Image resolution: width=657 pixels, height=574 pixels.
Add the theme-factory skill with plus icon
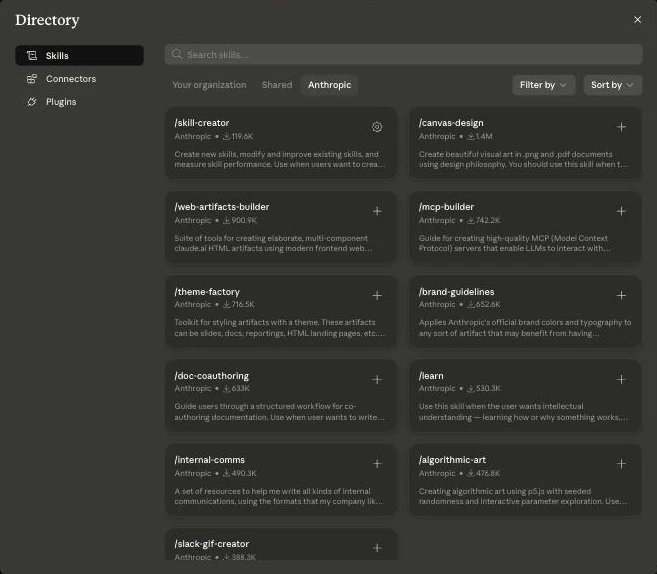(x=377, y=295)
